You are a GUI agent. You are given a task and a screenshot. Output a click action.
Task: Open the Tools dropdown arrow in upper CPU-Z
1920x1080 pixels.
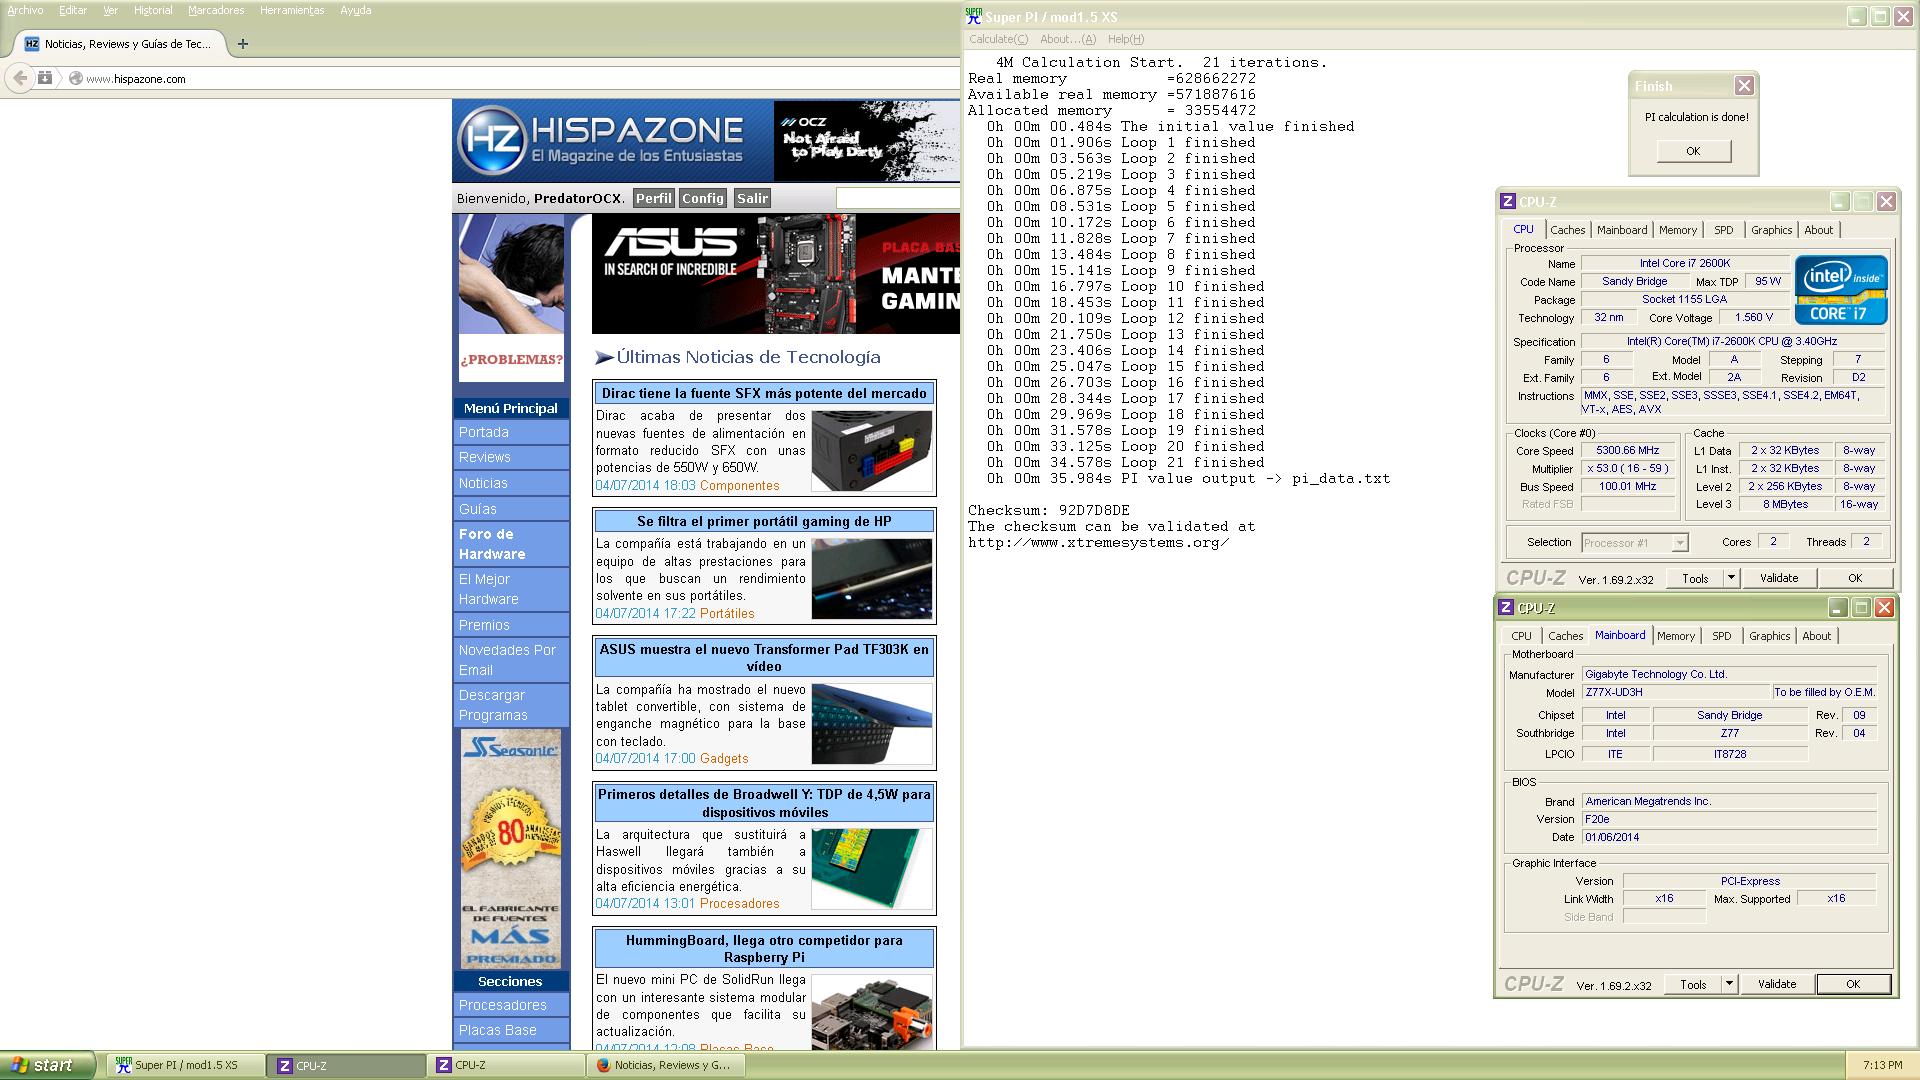tap(1731, 578)
